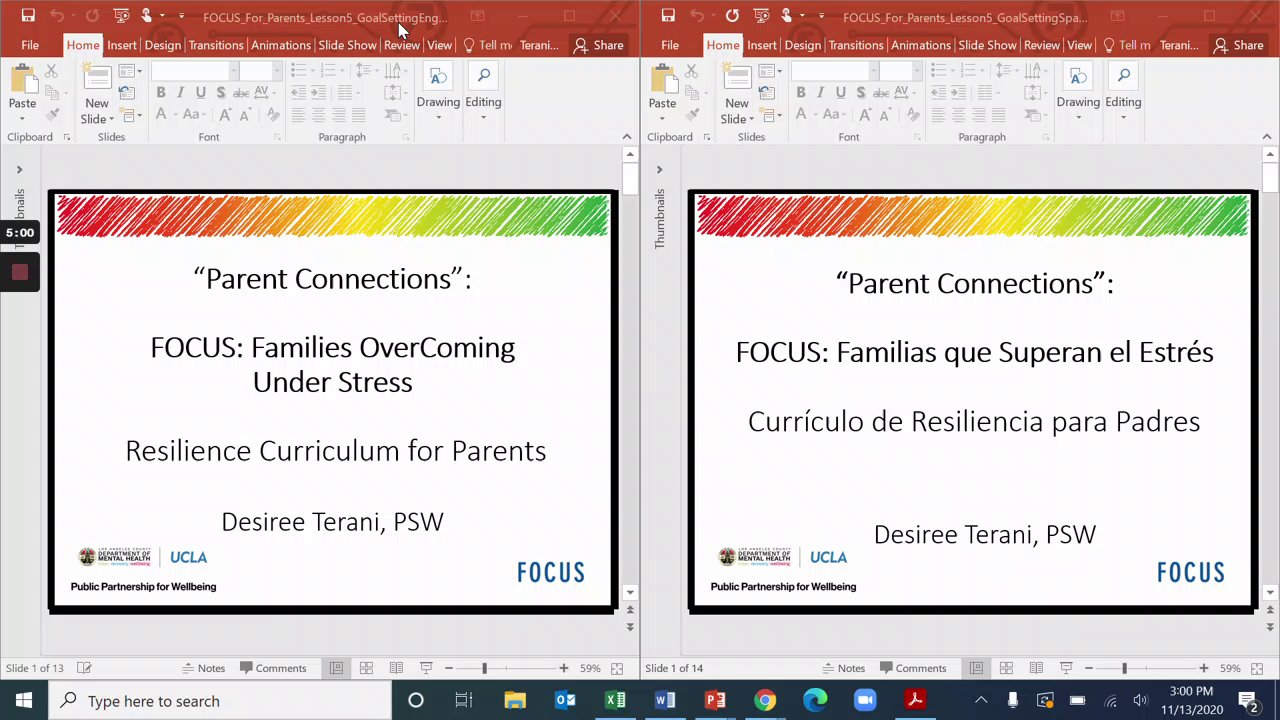Click Share button in English window

[598, 45]
